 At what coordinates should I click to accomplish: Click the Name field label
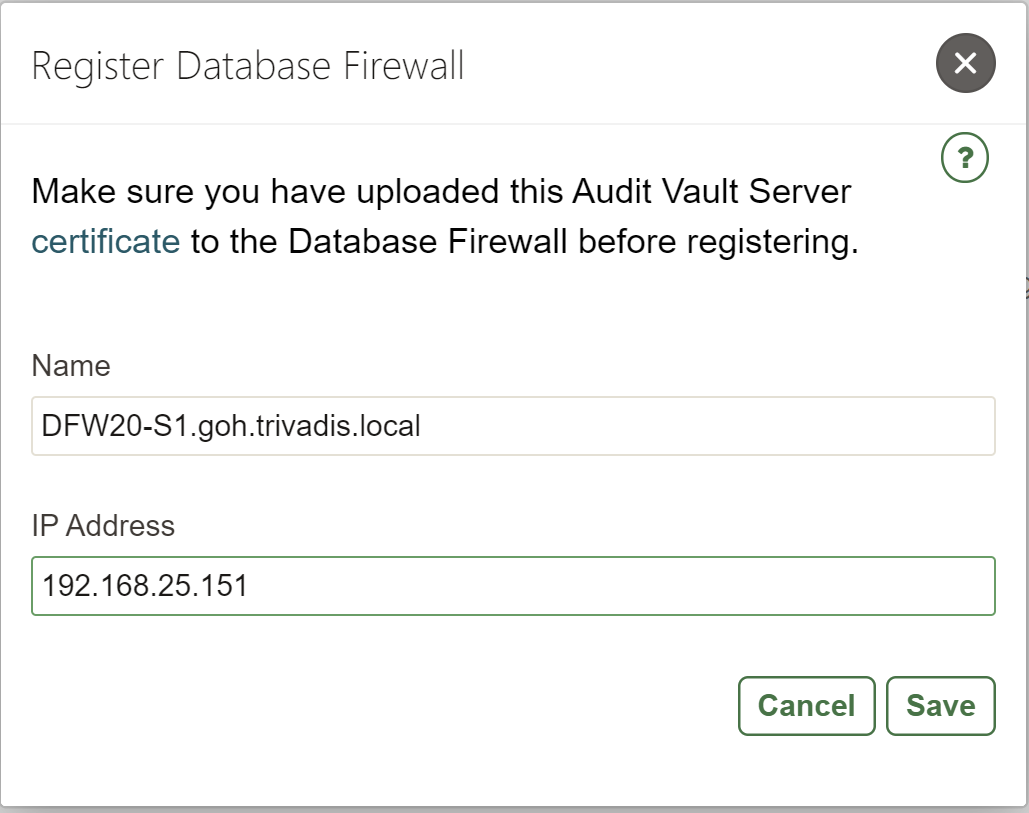[x=70, y=366]
